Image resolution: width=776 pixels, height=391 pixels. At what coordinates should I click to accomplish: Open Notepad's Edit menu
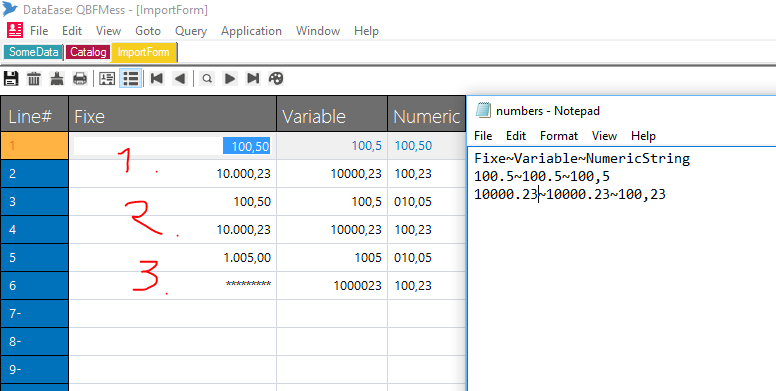coord(516,136)
